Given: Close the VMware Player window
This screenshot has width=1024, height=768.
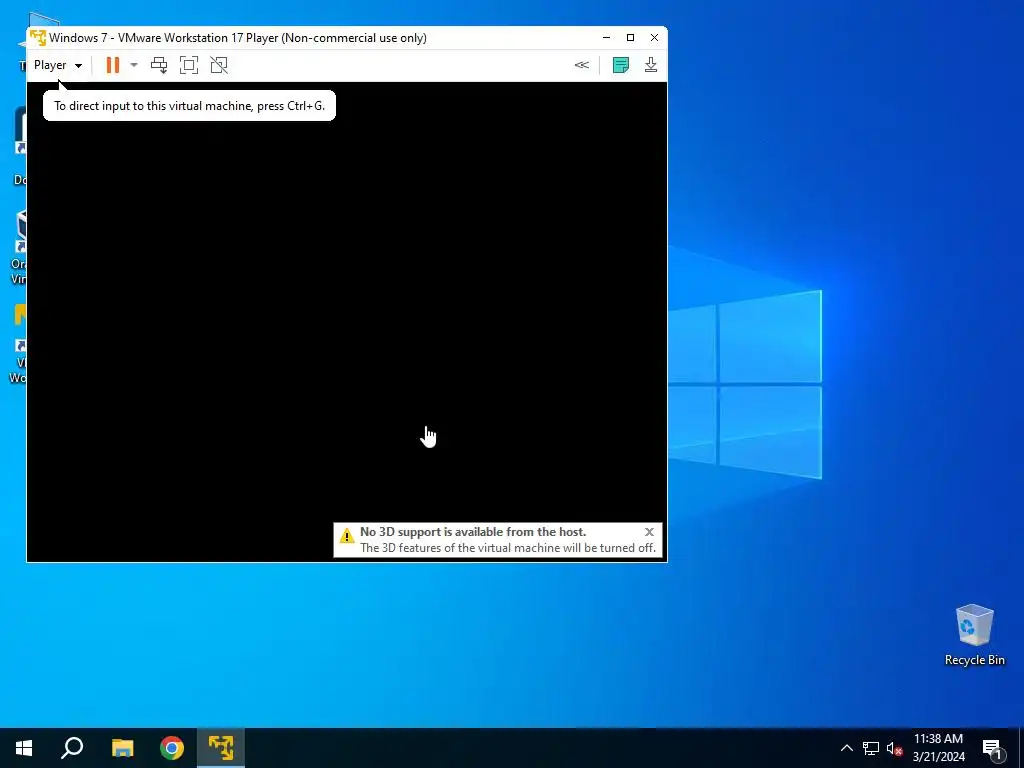Looking at the screenshot, I should pyautogui.click(x=654, y=38).
